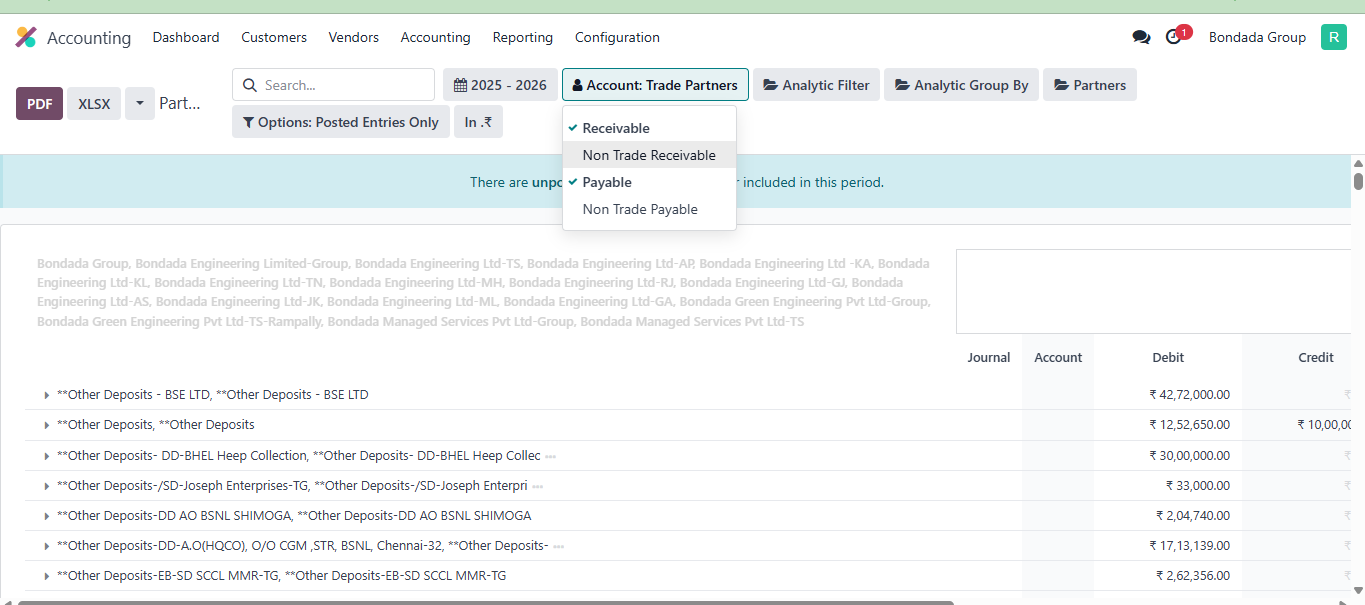
Task: Open the activities clock icon with badge
Action: (x=1176, y=36)
